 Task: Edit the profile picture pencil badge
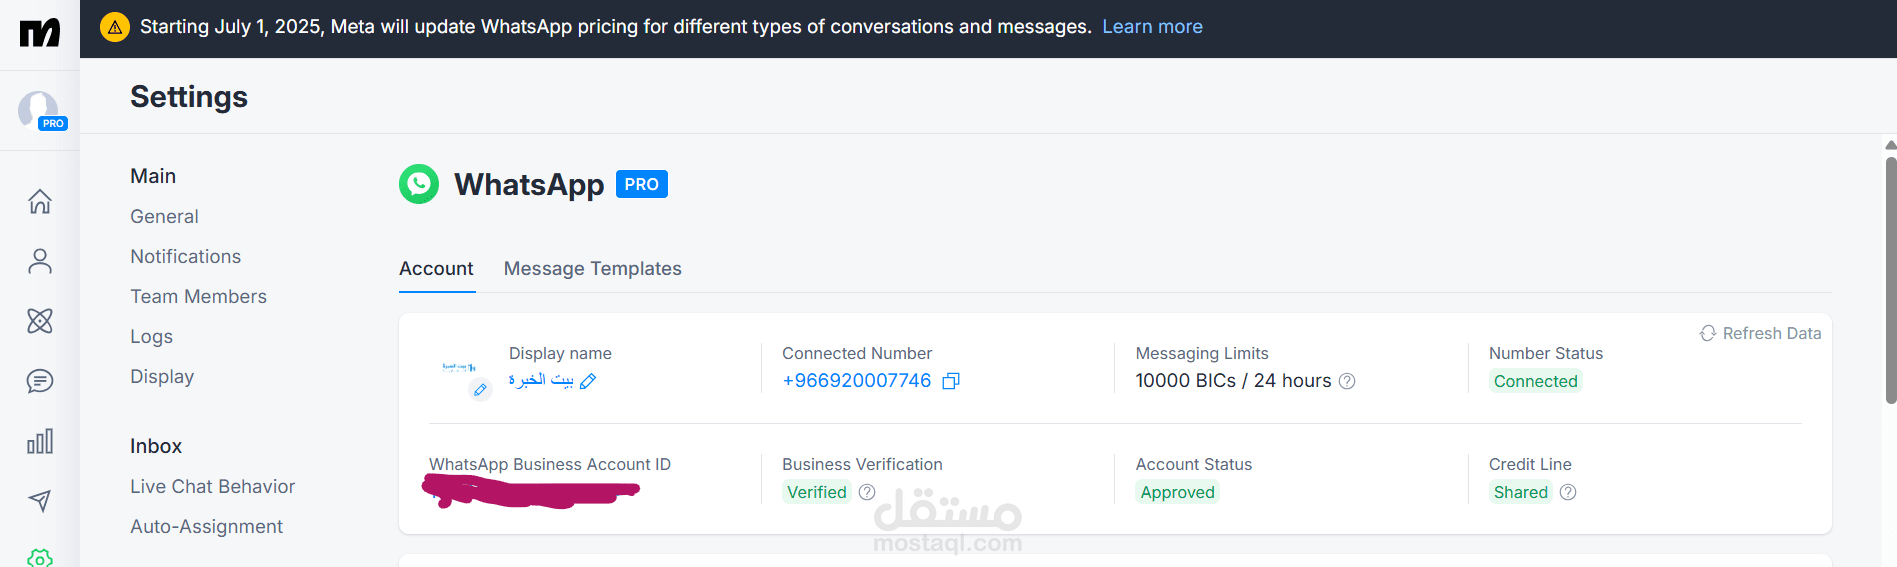(480, 390)
